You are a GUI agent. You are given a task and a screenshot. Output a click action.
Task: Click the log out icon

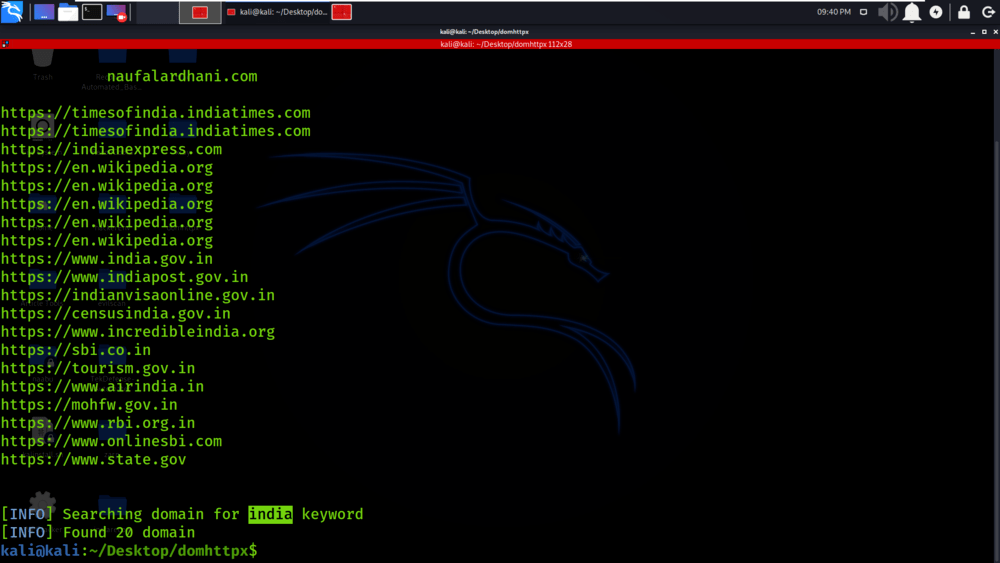[988, 12]
